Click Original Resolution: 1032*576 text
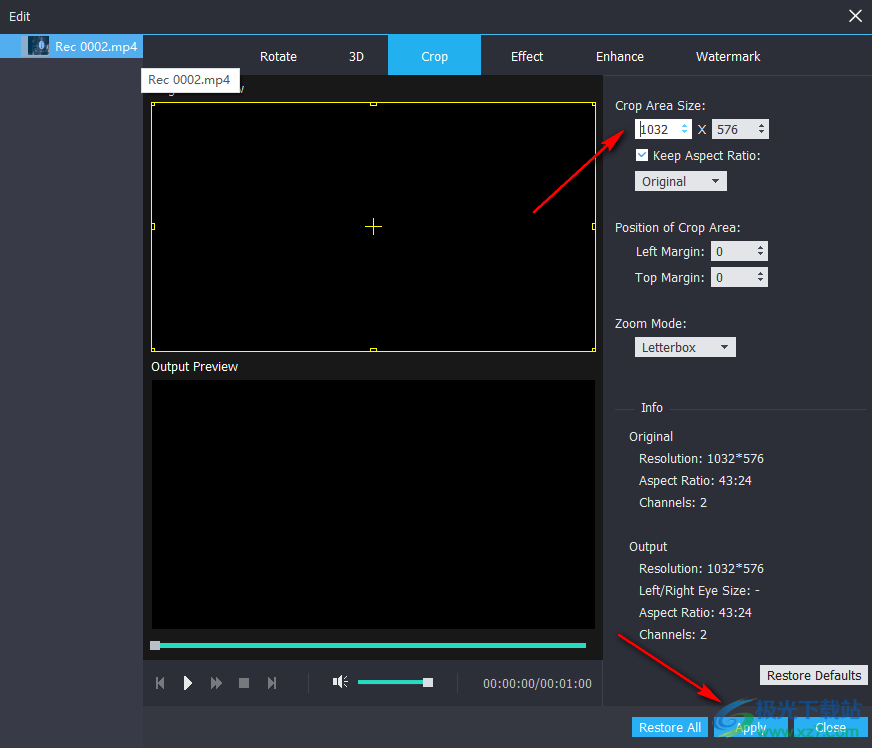The height and width of the screenshot is (748, 872). tap(701, 459)
